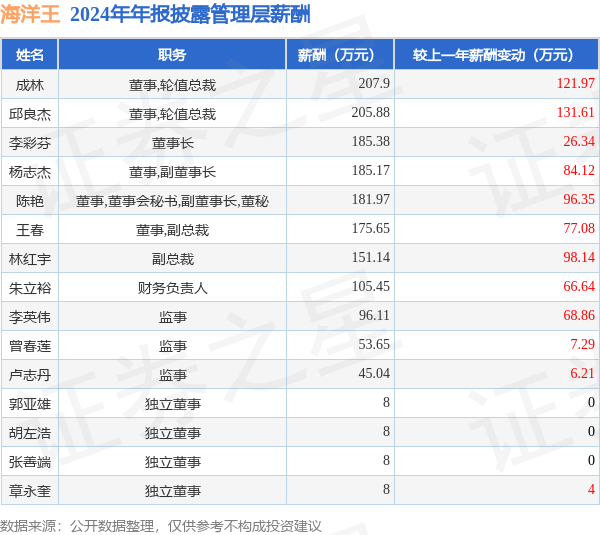Click the name cell 郭亚雄

pyautogui.click(x=30, y=404)
